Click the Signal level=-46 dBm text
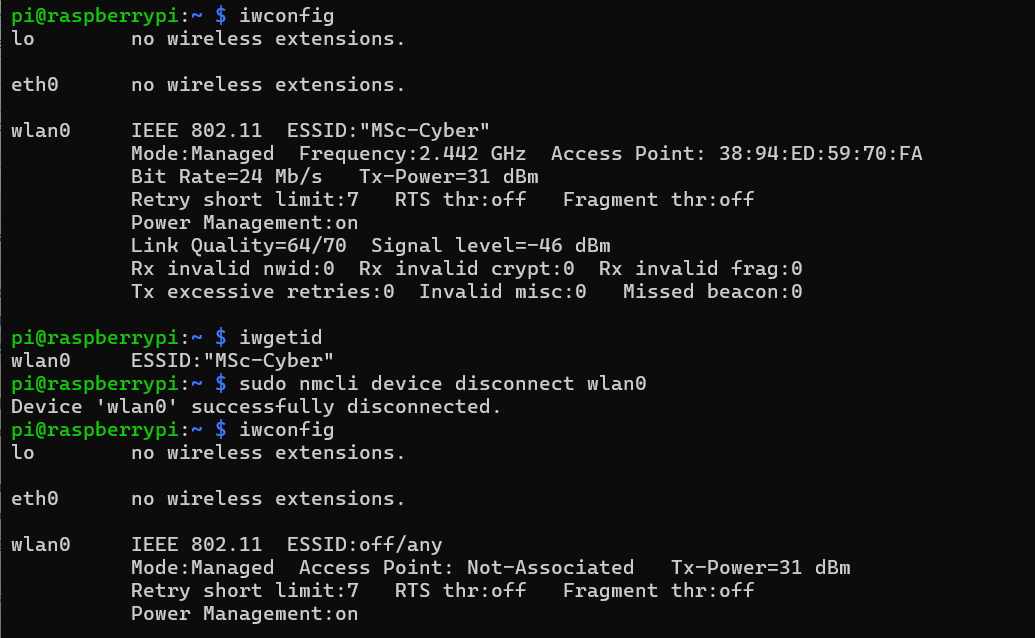This screenshot has height=638, width=1035. point(490,245)
